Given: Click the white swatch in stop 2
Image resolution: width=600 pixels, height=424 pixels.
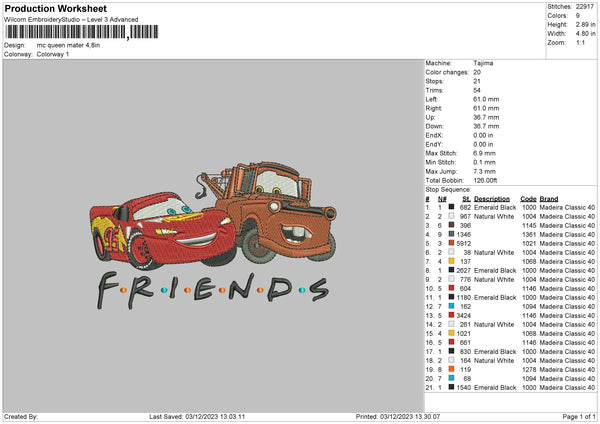Looking at the screenshot, I should pyautogui.click(x=452, y=217).
